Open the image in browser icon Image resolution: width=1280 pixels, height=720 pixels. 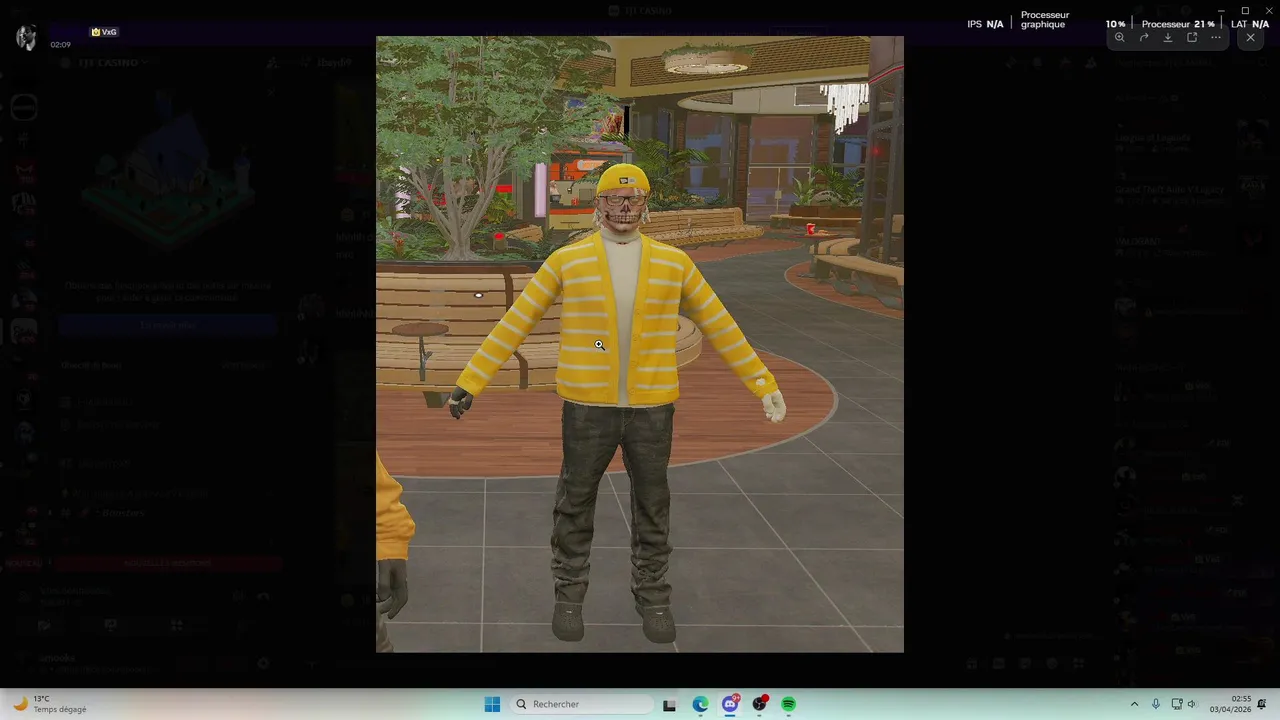point(1192,37)
